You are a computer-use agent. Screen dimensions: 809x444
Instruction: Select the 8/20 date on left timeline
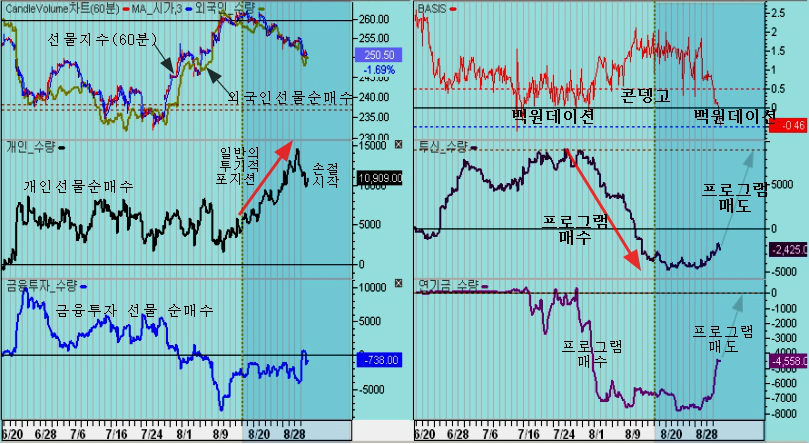[258, 434]
